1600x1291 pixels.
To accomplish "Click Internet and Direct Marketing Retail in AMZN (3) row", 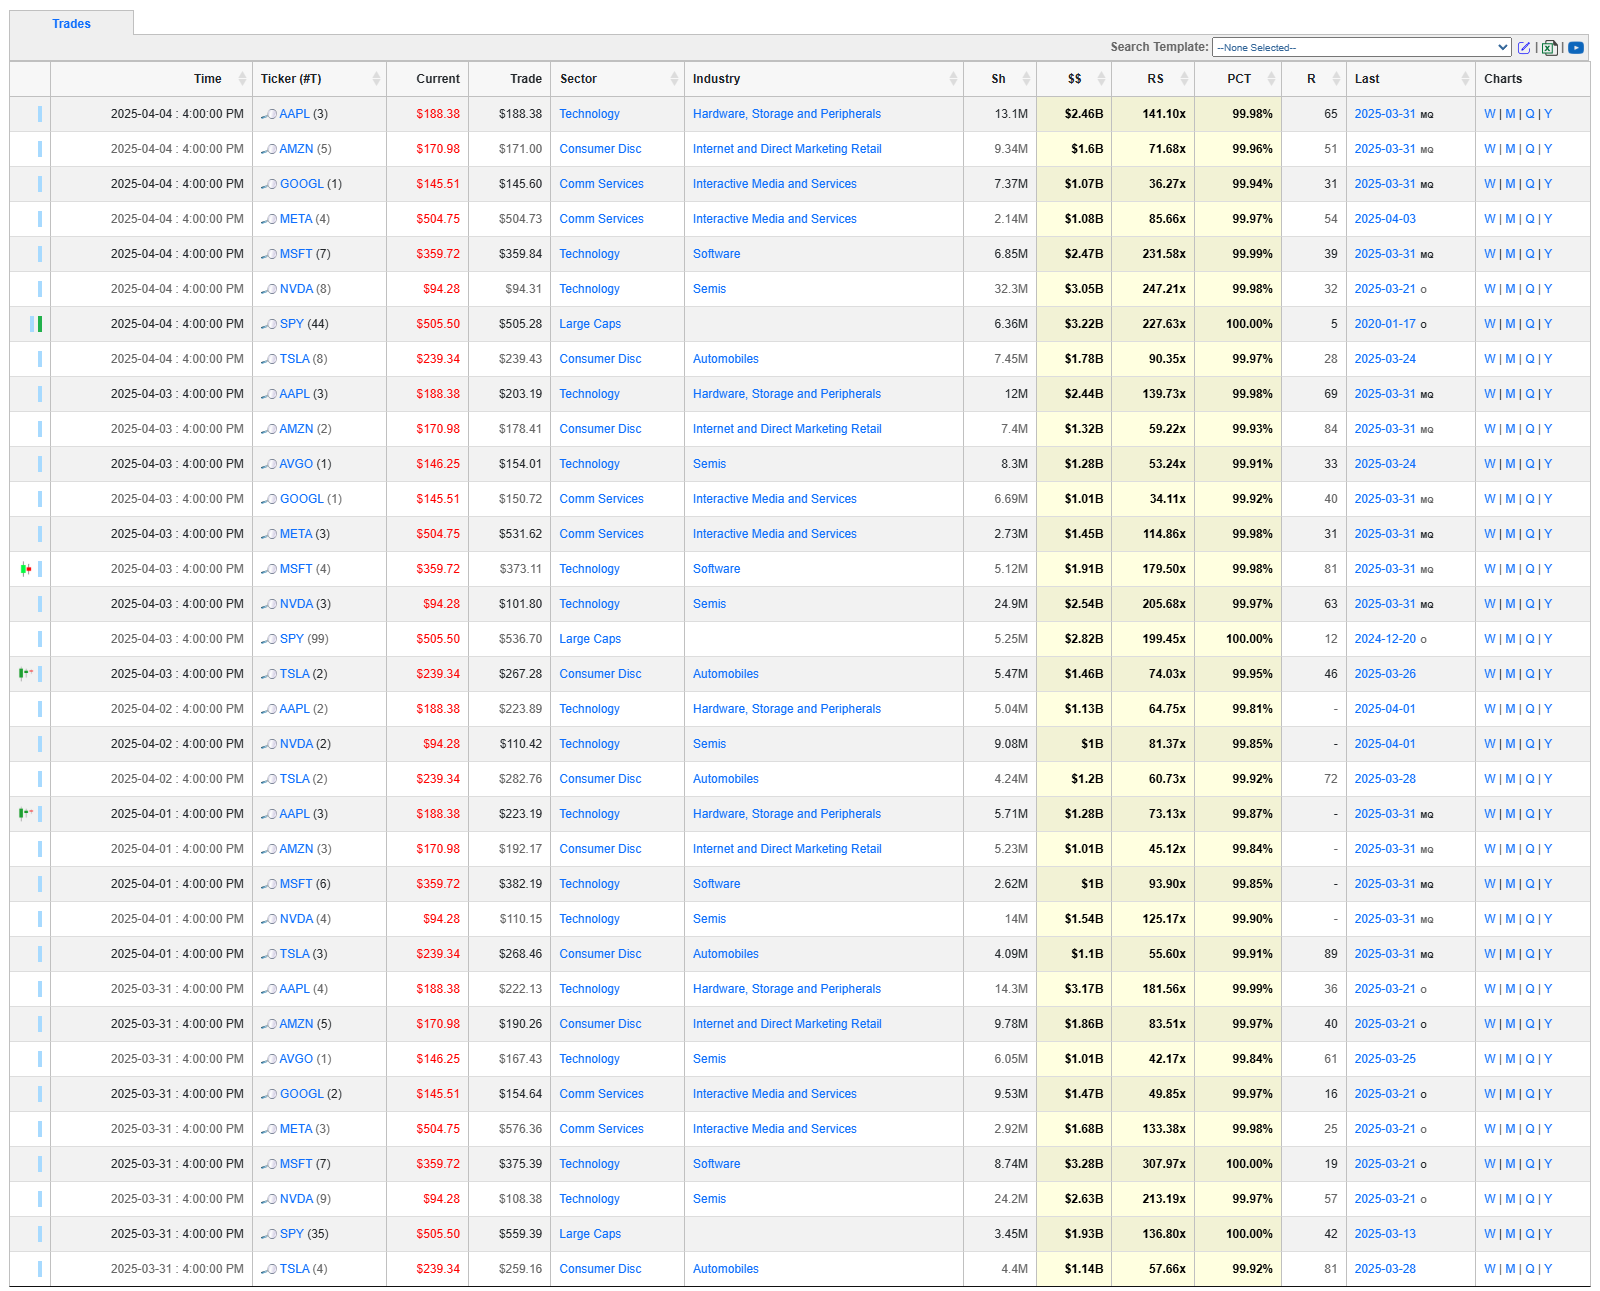I will pos(787,849).
